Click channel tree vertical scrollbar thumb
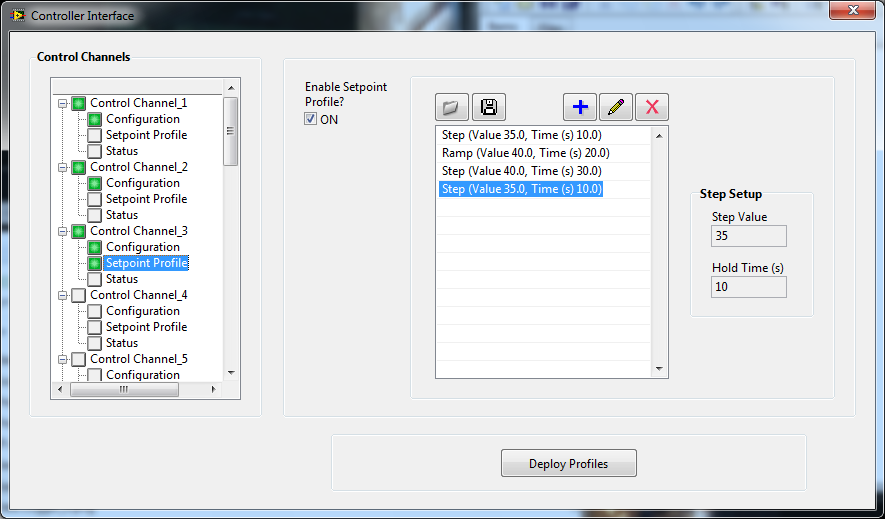Image resolution: width=885 pixels, height=519 pixels. [x=231, y=131]
